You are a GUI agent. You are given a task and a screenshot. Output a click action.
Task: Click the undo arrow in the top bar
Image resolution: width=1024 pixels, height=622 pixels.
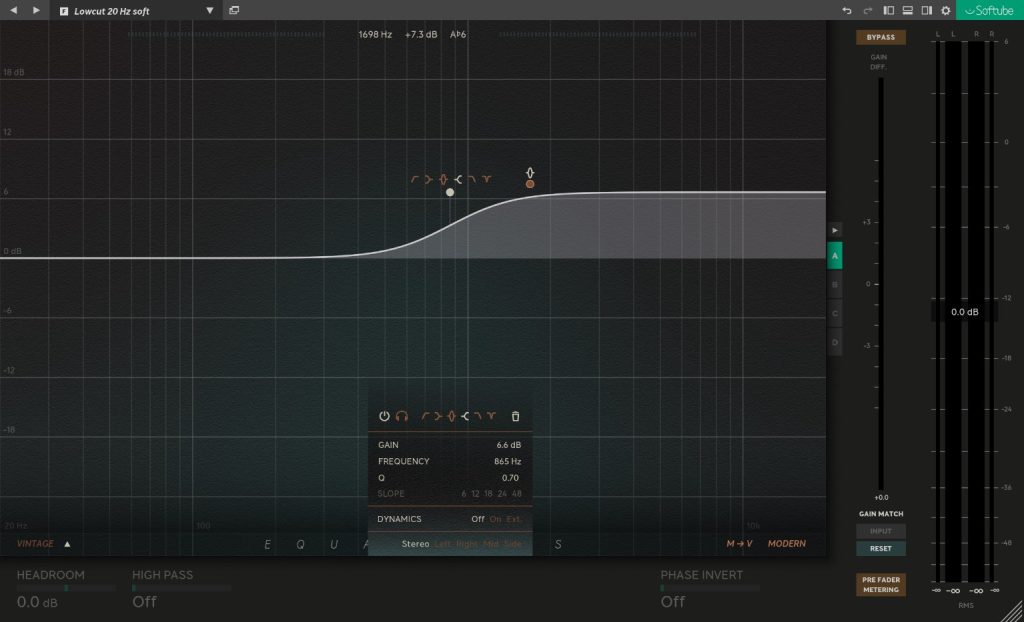pyautogui.click(x=847, y=10)
